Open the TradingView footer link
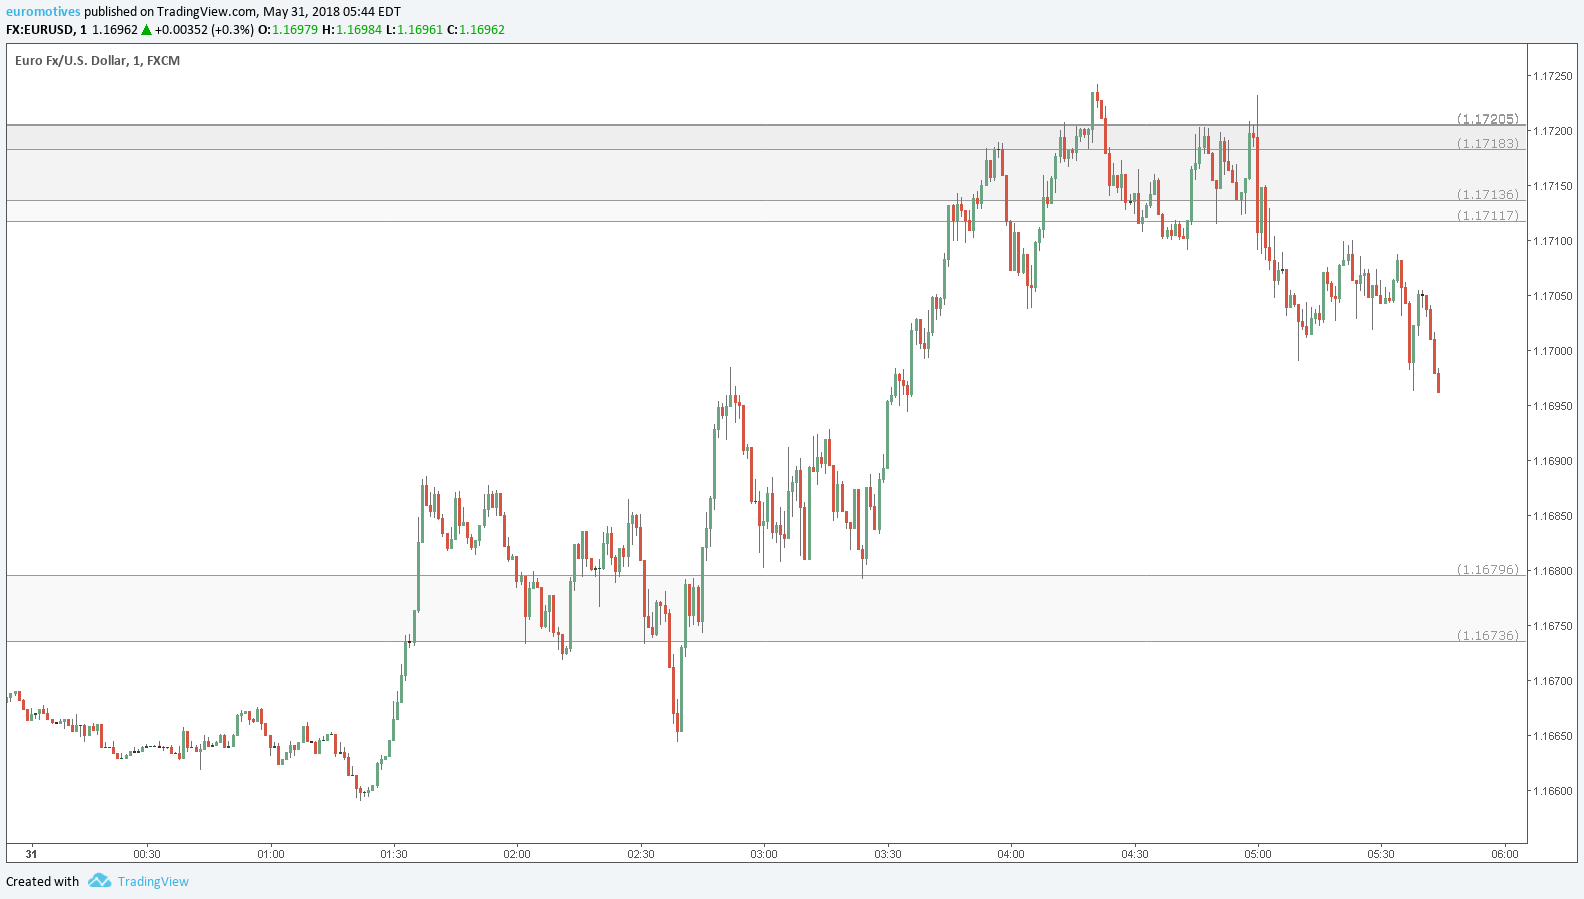Viewport: 1584px width, 899px height. [153, 881]
